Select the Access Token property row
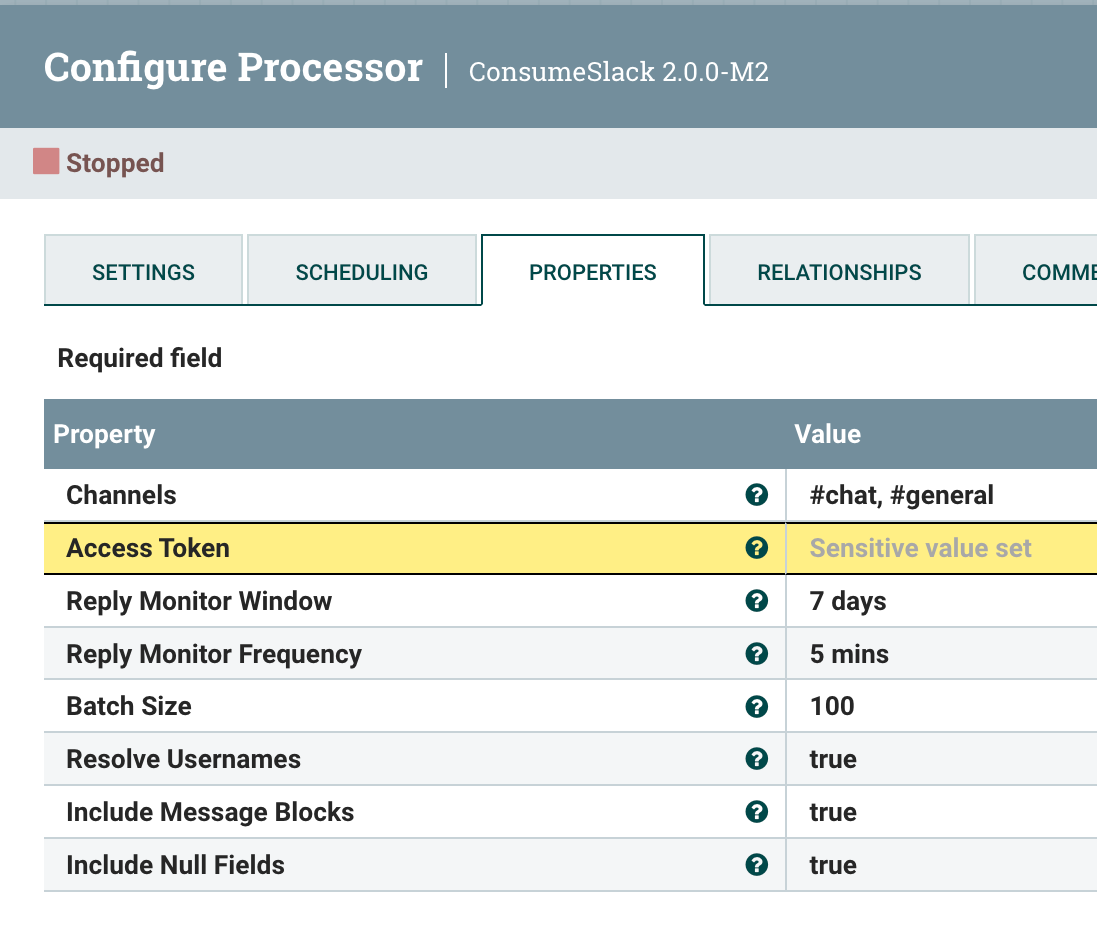The image size is (1097, 941). (x=570, y=548)
